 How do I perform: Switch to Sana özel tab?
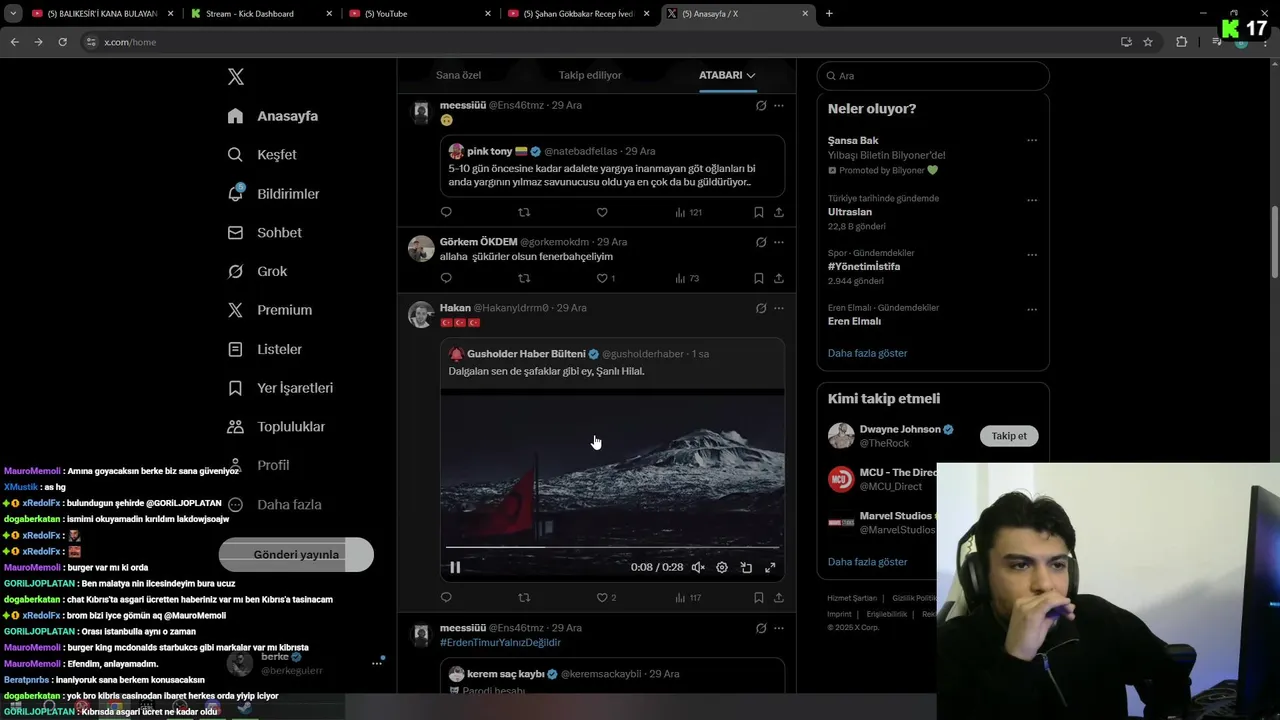click(458, 75)
